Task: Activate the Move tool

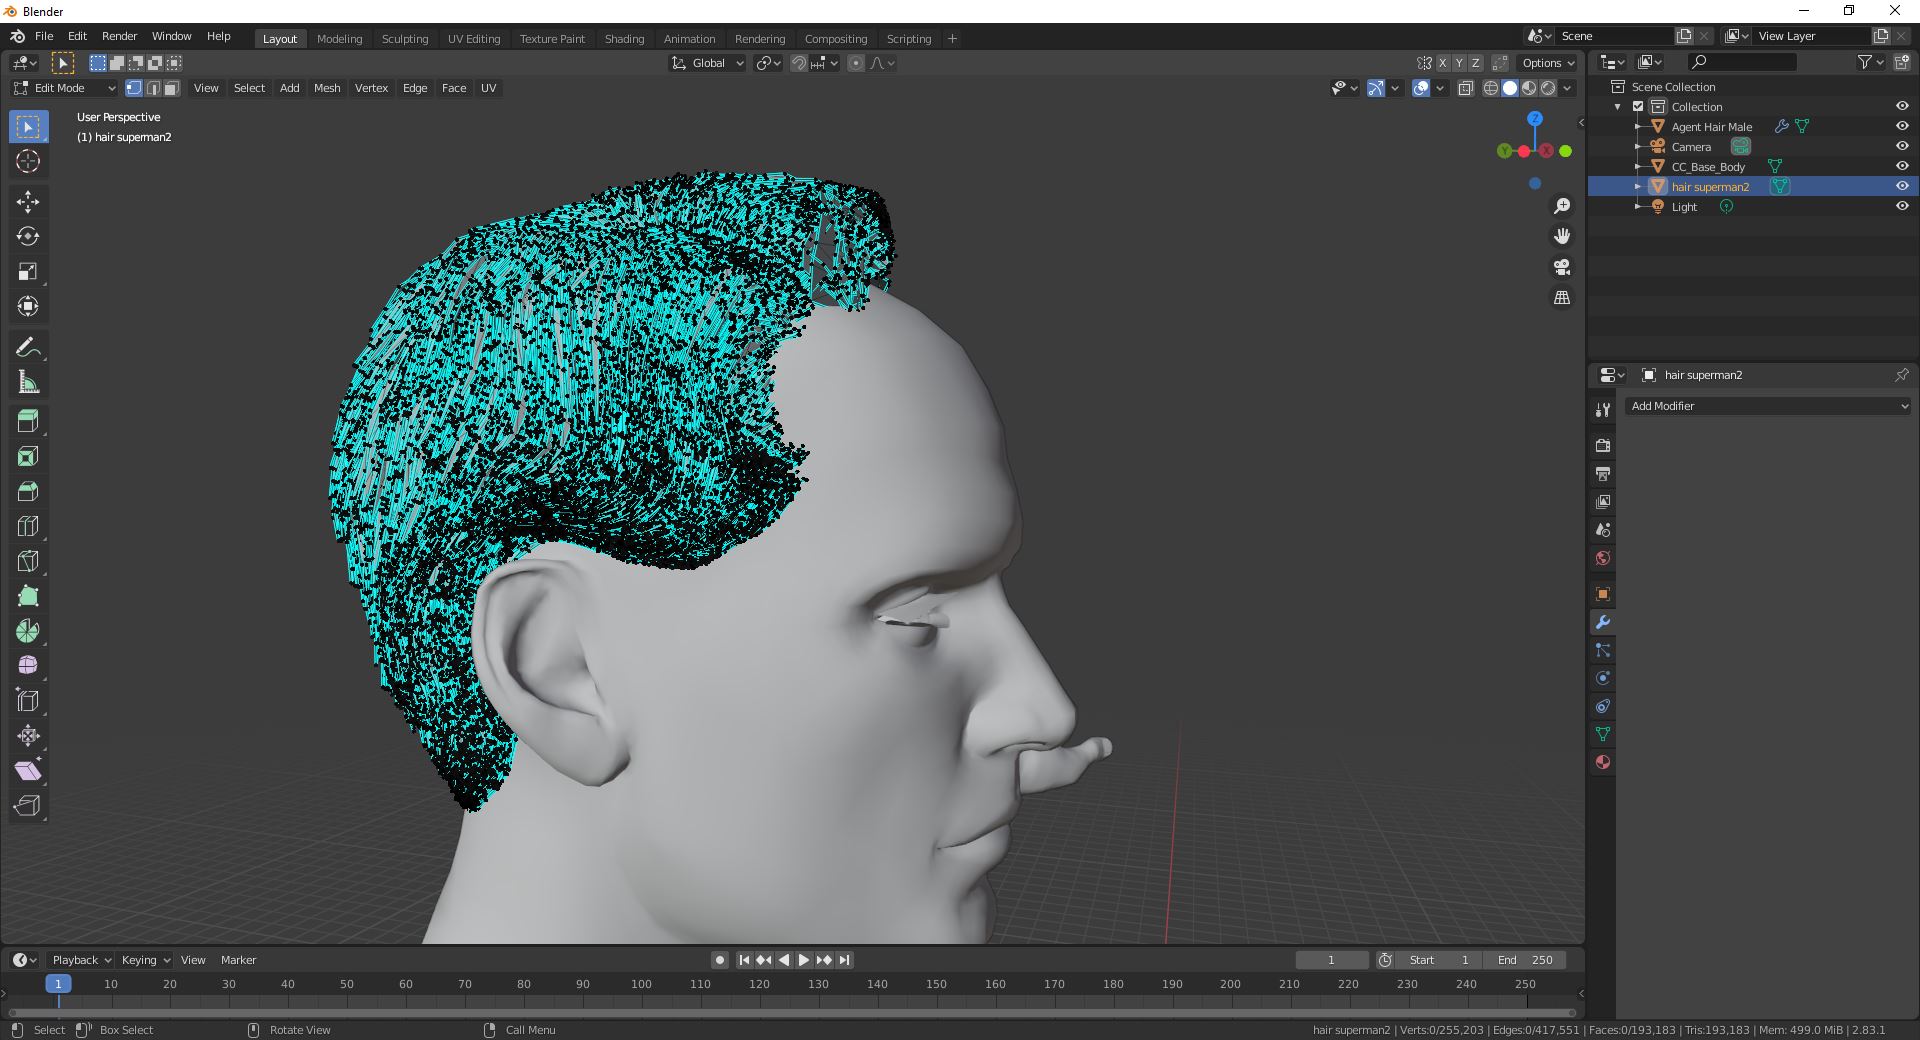Action: coord(28,202)
